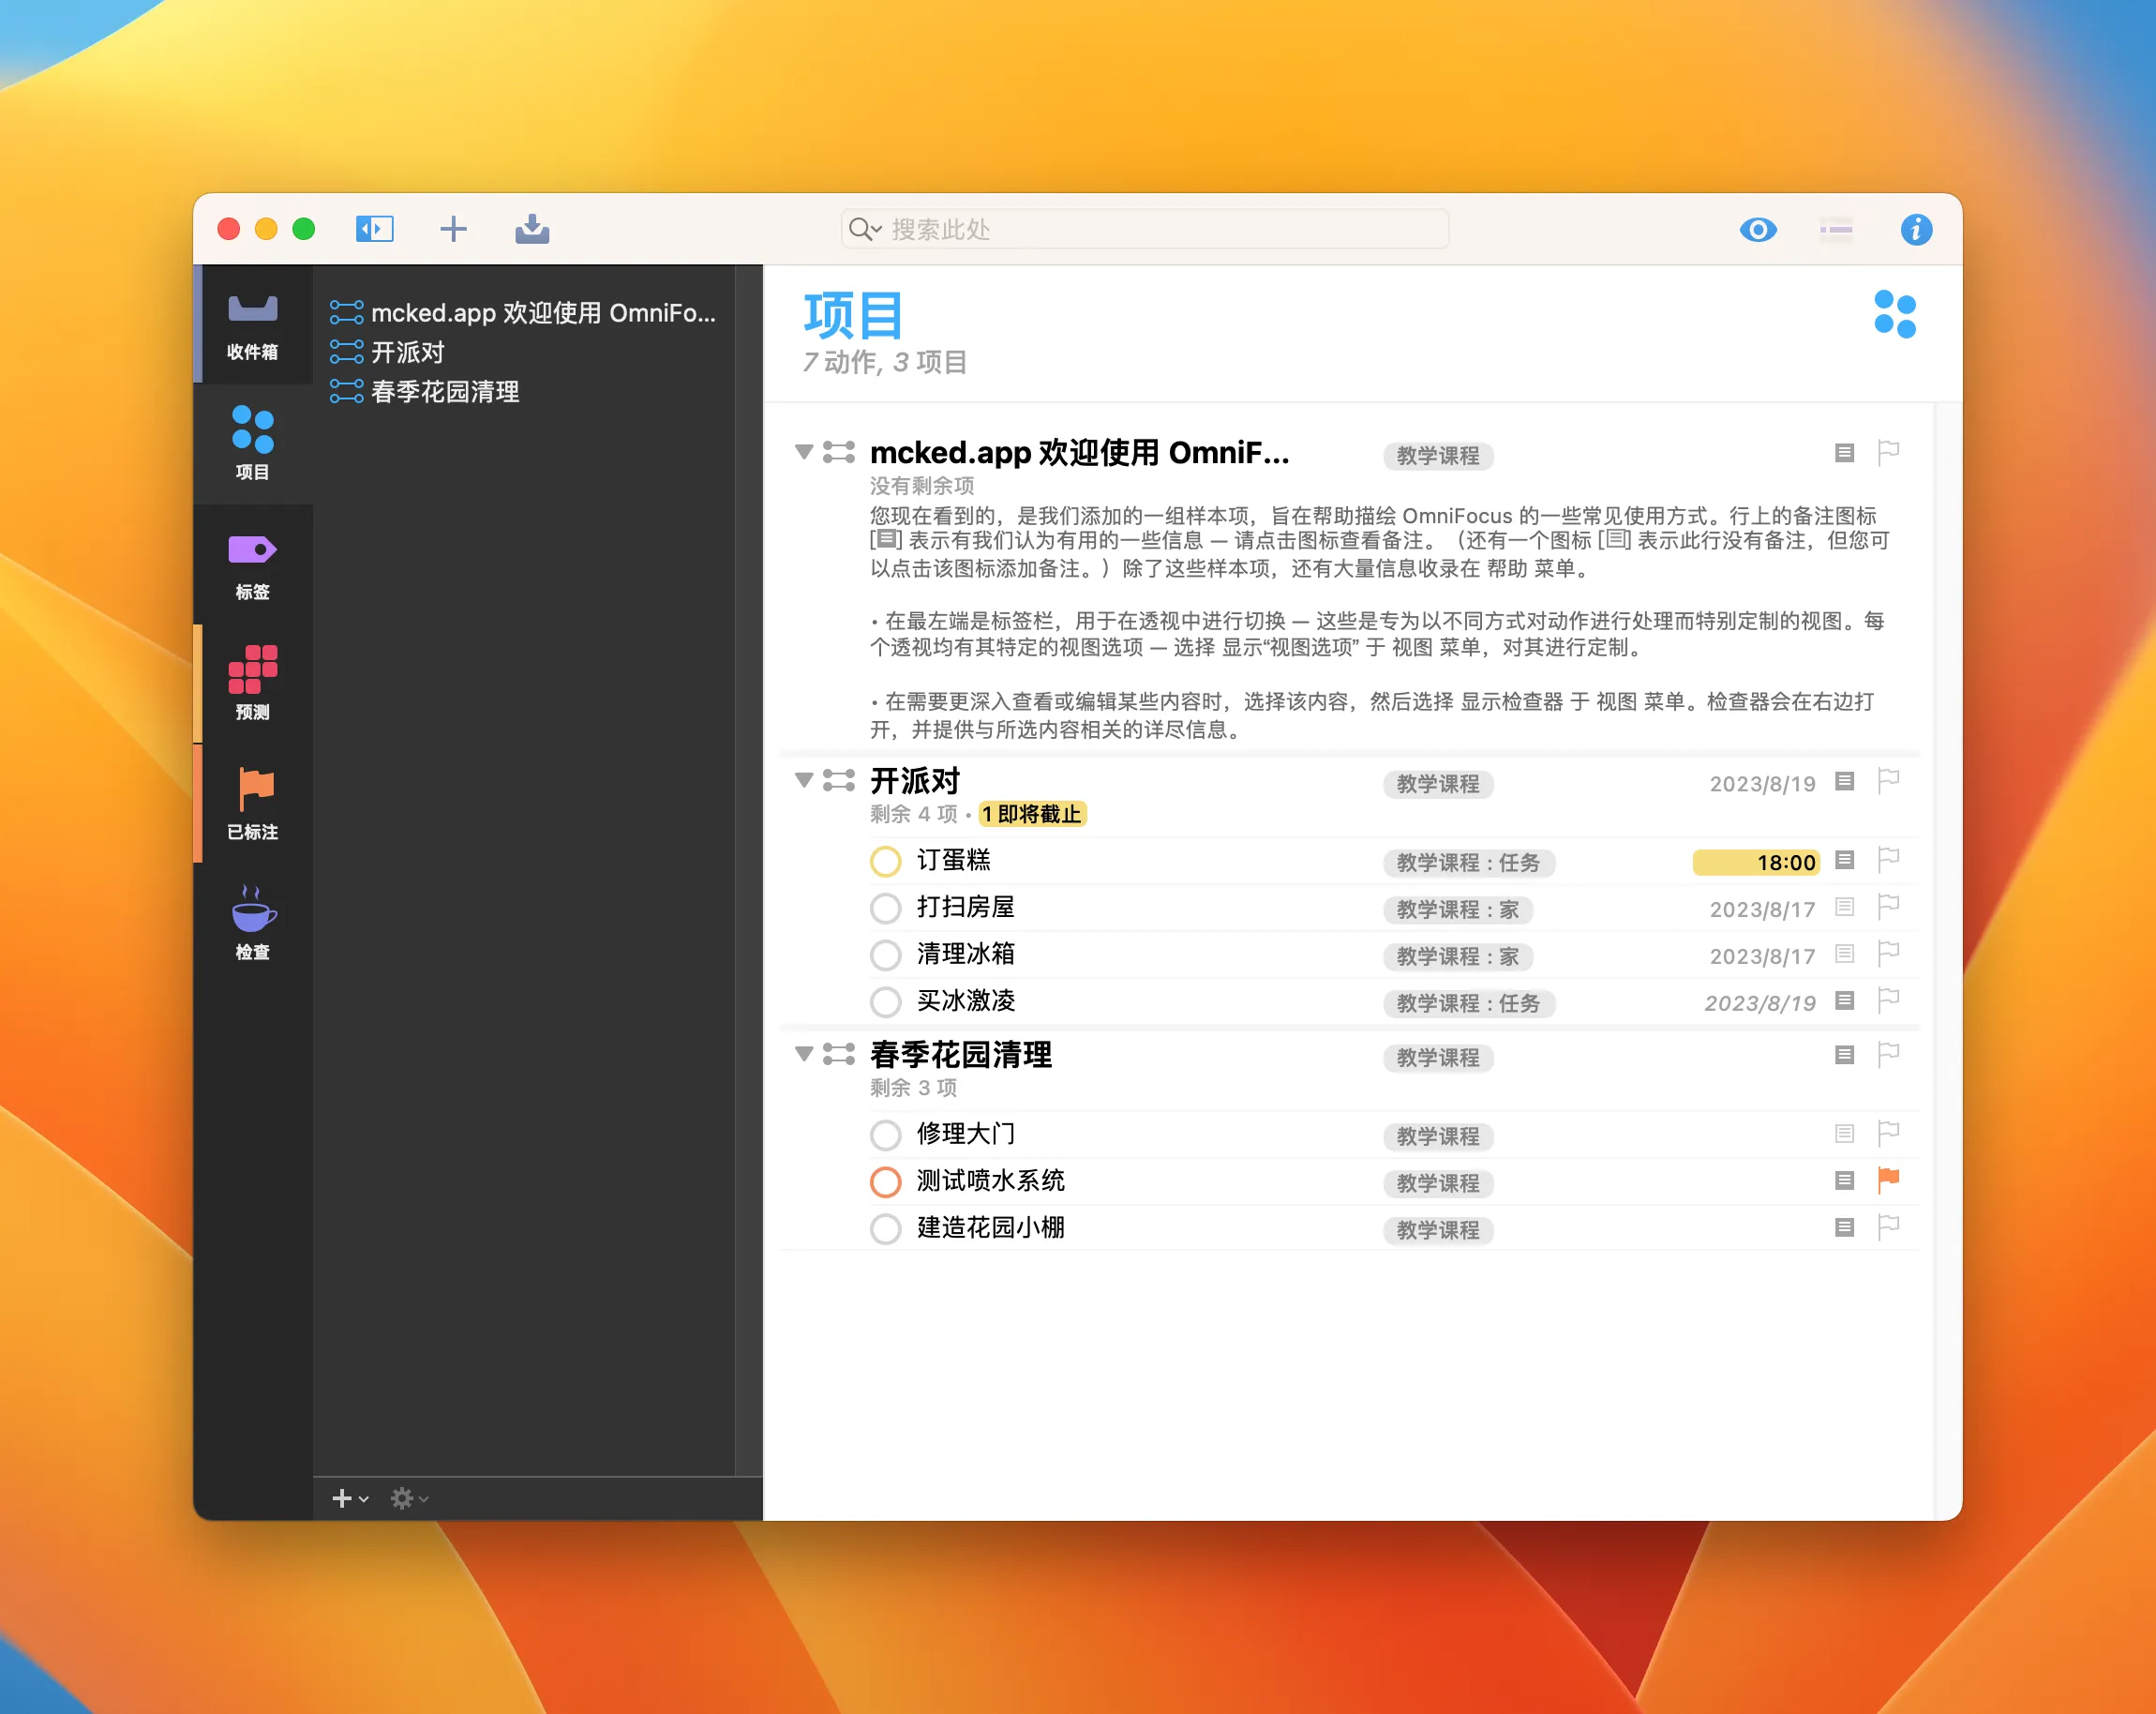Click the 1 即将截止 due soon badge

click(x=1032, y=814)
